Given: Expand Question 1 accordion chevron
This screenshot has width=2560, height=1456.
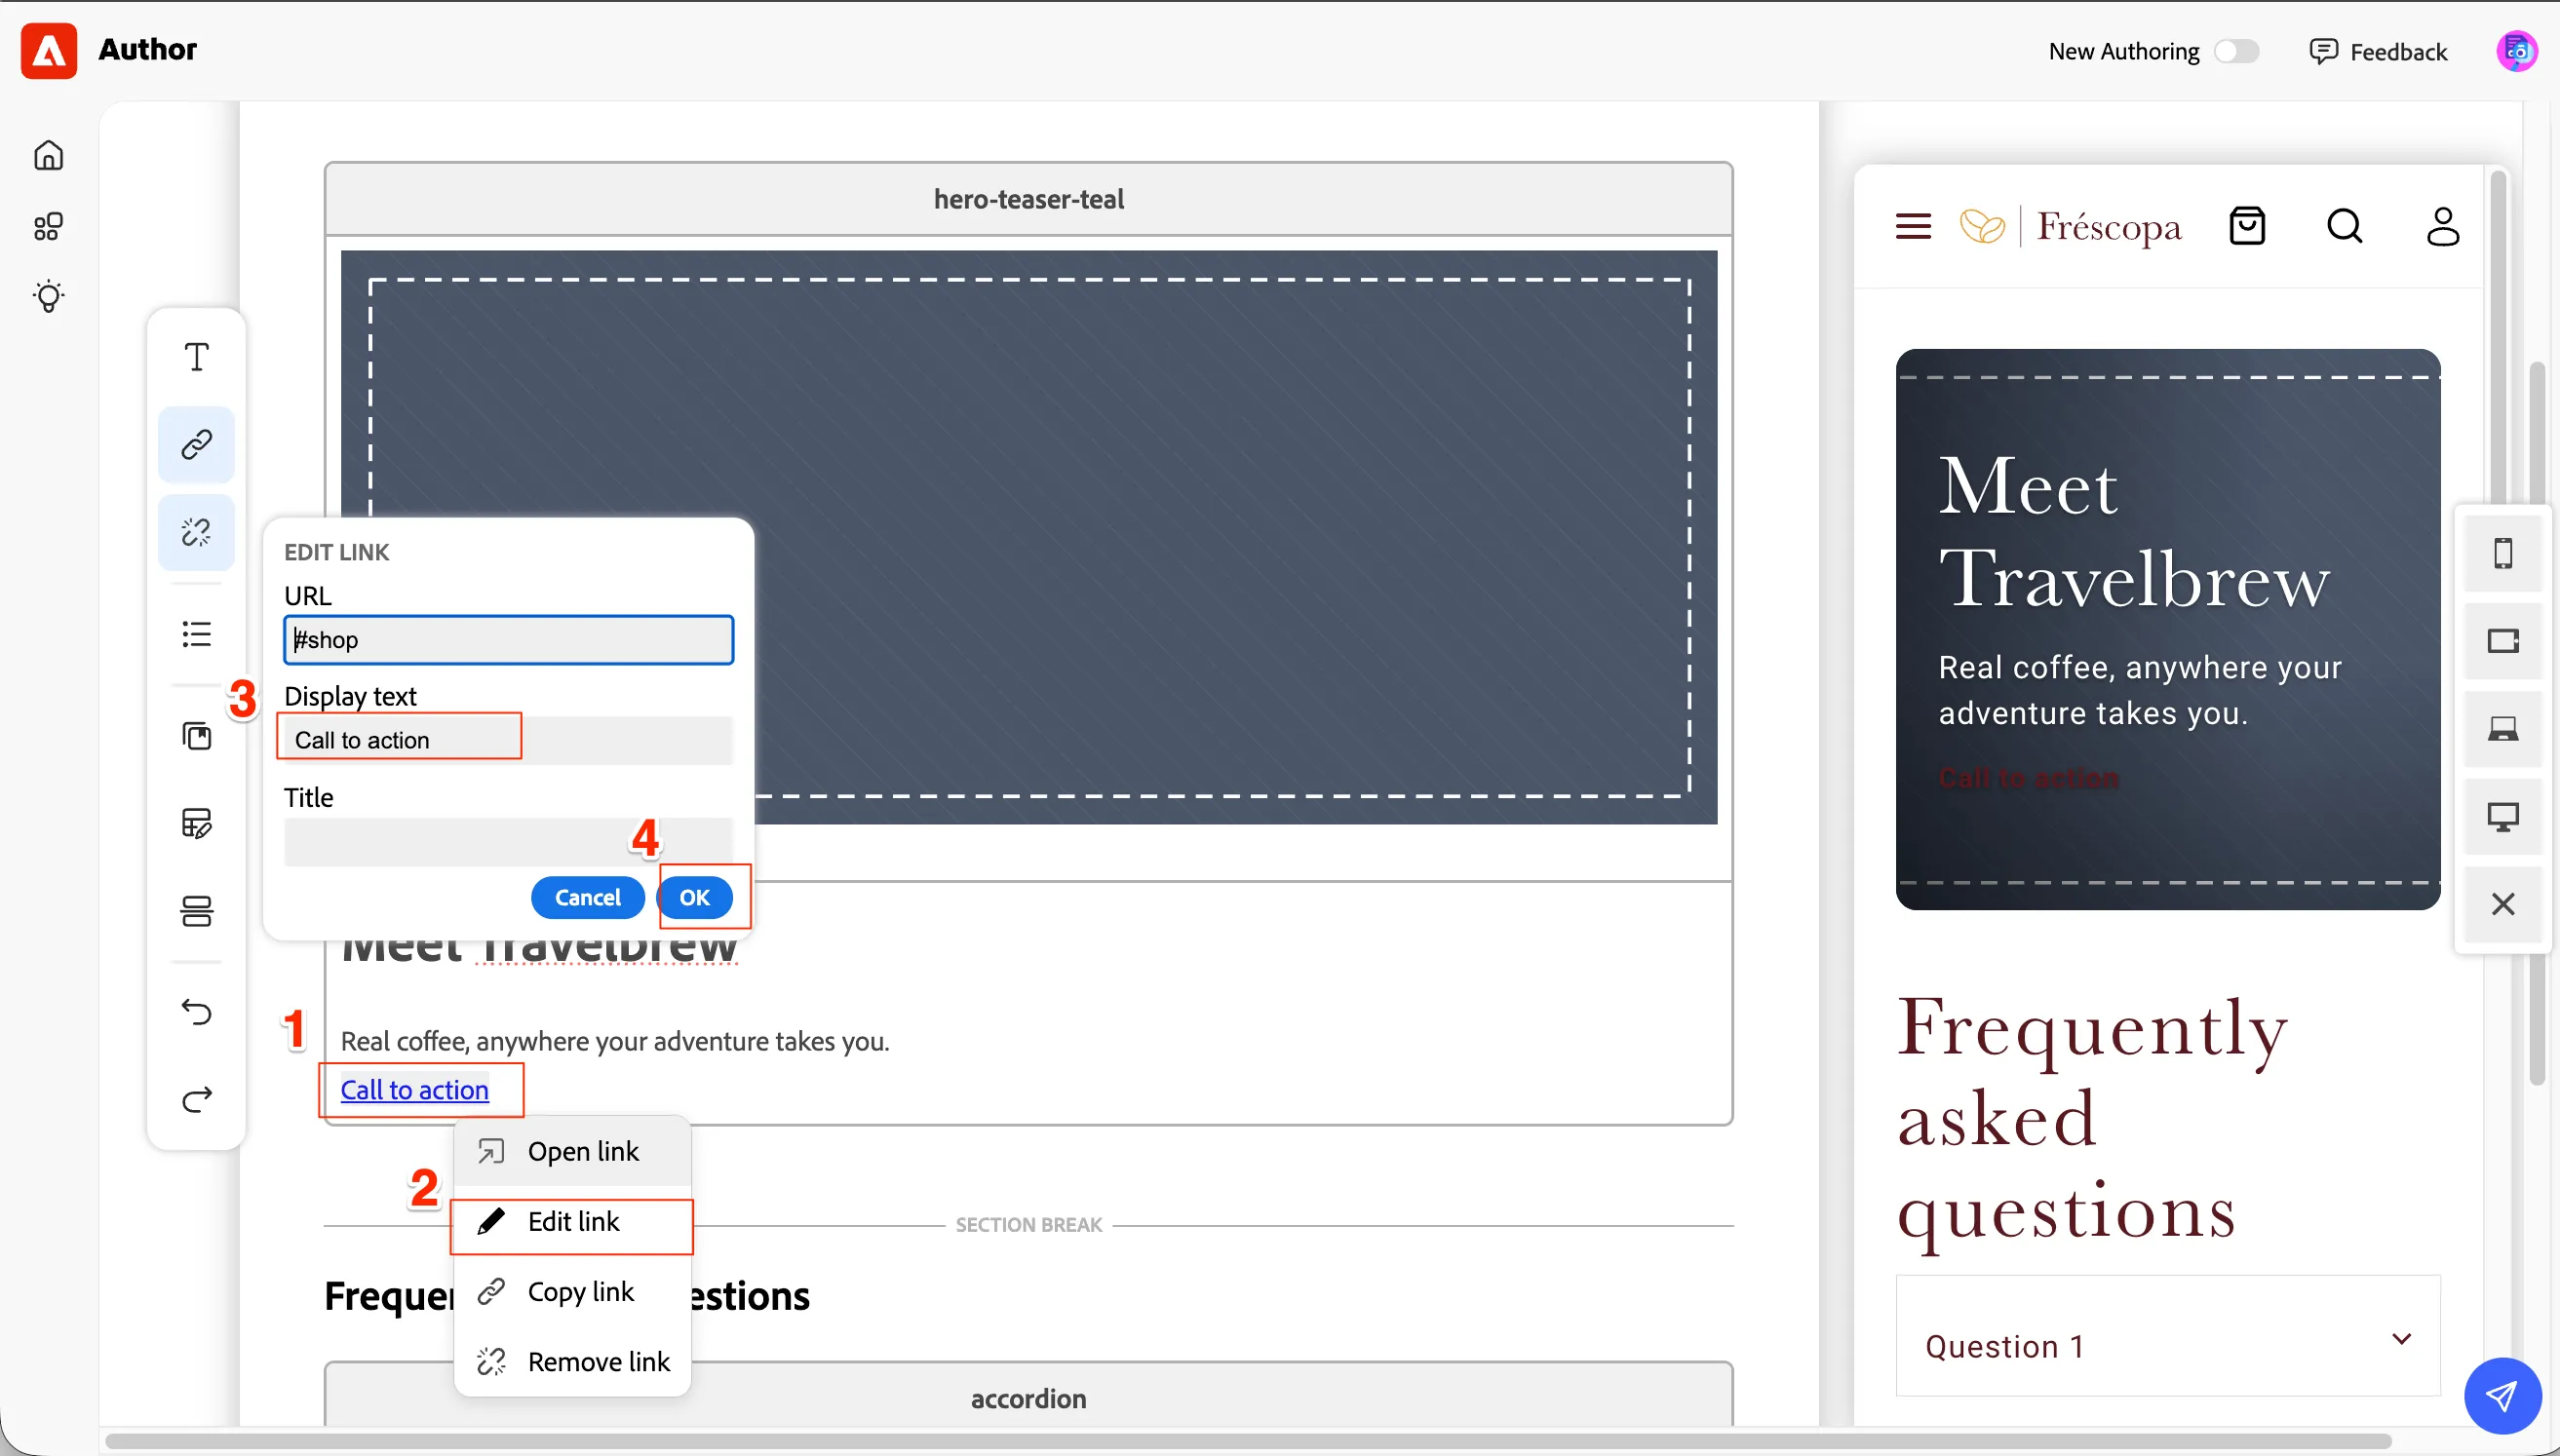Looking at the screenshot, I should coord(2402,1339).
